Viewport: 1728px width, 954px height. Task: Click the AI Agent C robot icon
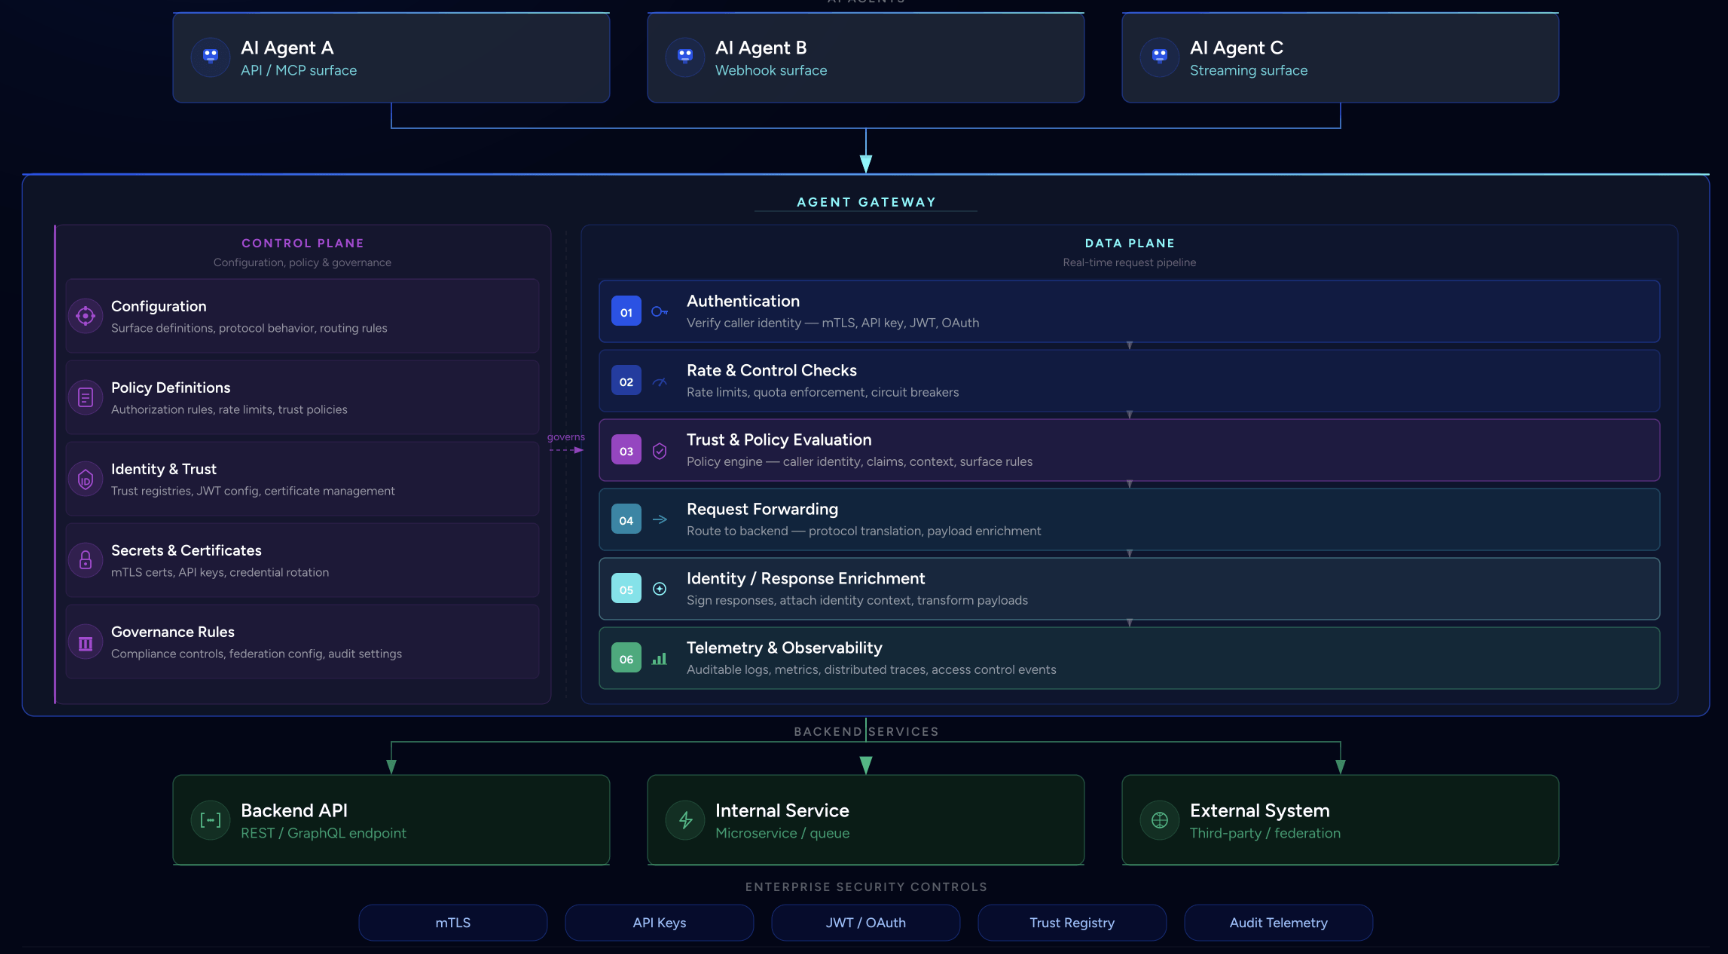1159,56
